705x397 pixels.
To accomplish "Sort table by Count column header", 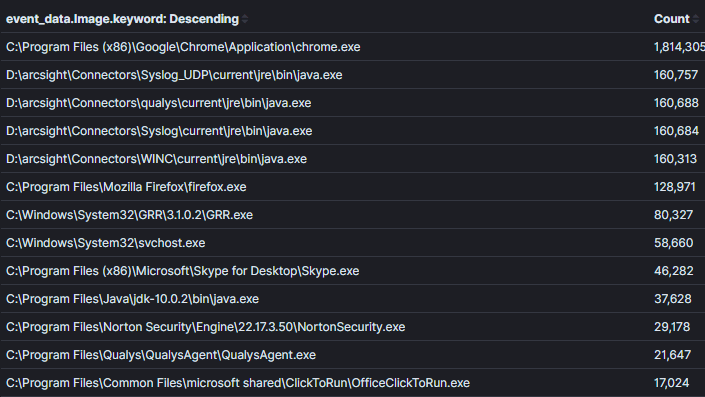I will click(671, 19).
